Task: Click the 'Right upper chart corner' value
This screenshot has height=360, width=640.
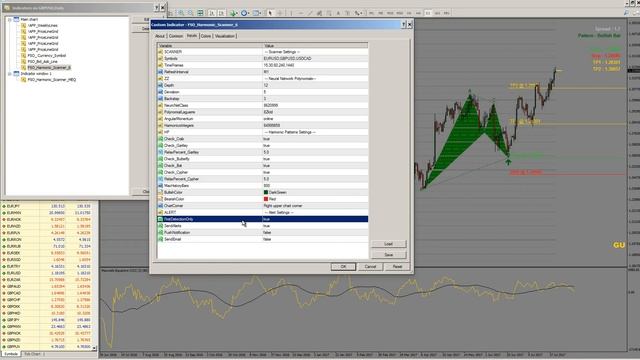Action: tap(283, 206)
